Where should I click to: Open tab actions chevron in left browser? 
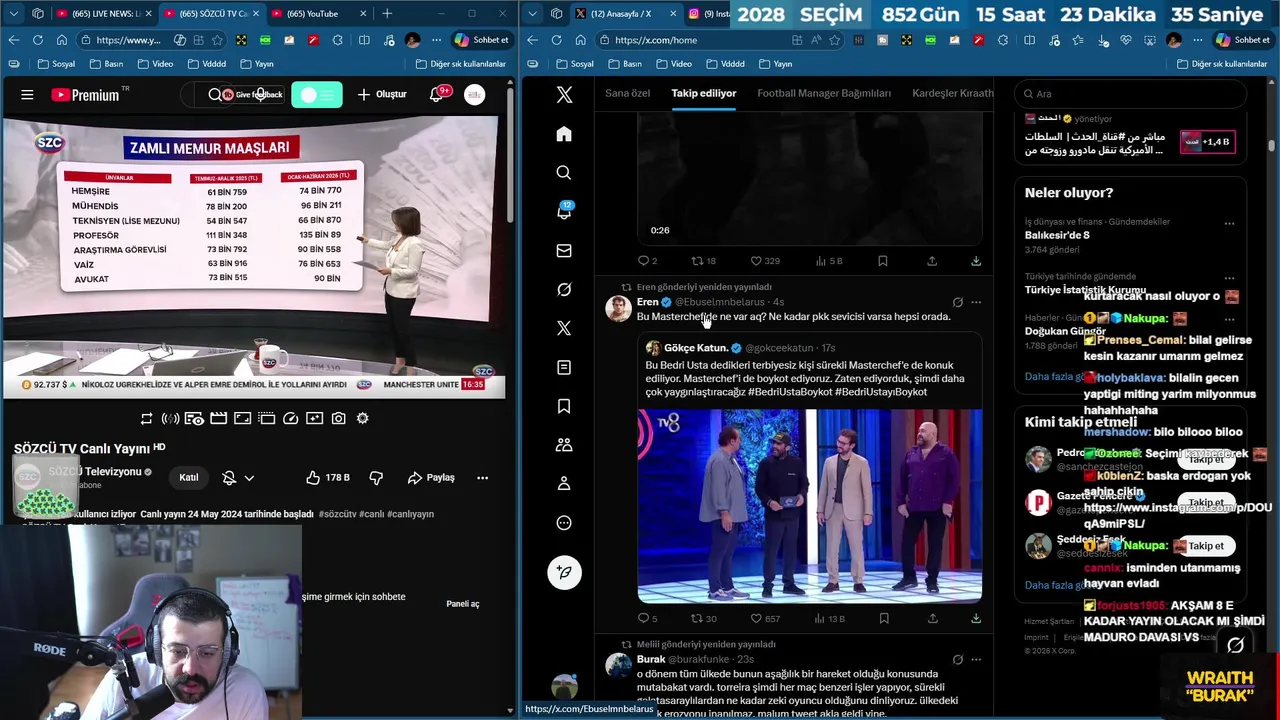(14, 14)
